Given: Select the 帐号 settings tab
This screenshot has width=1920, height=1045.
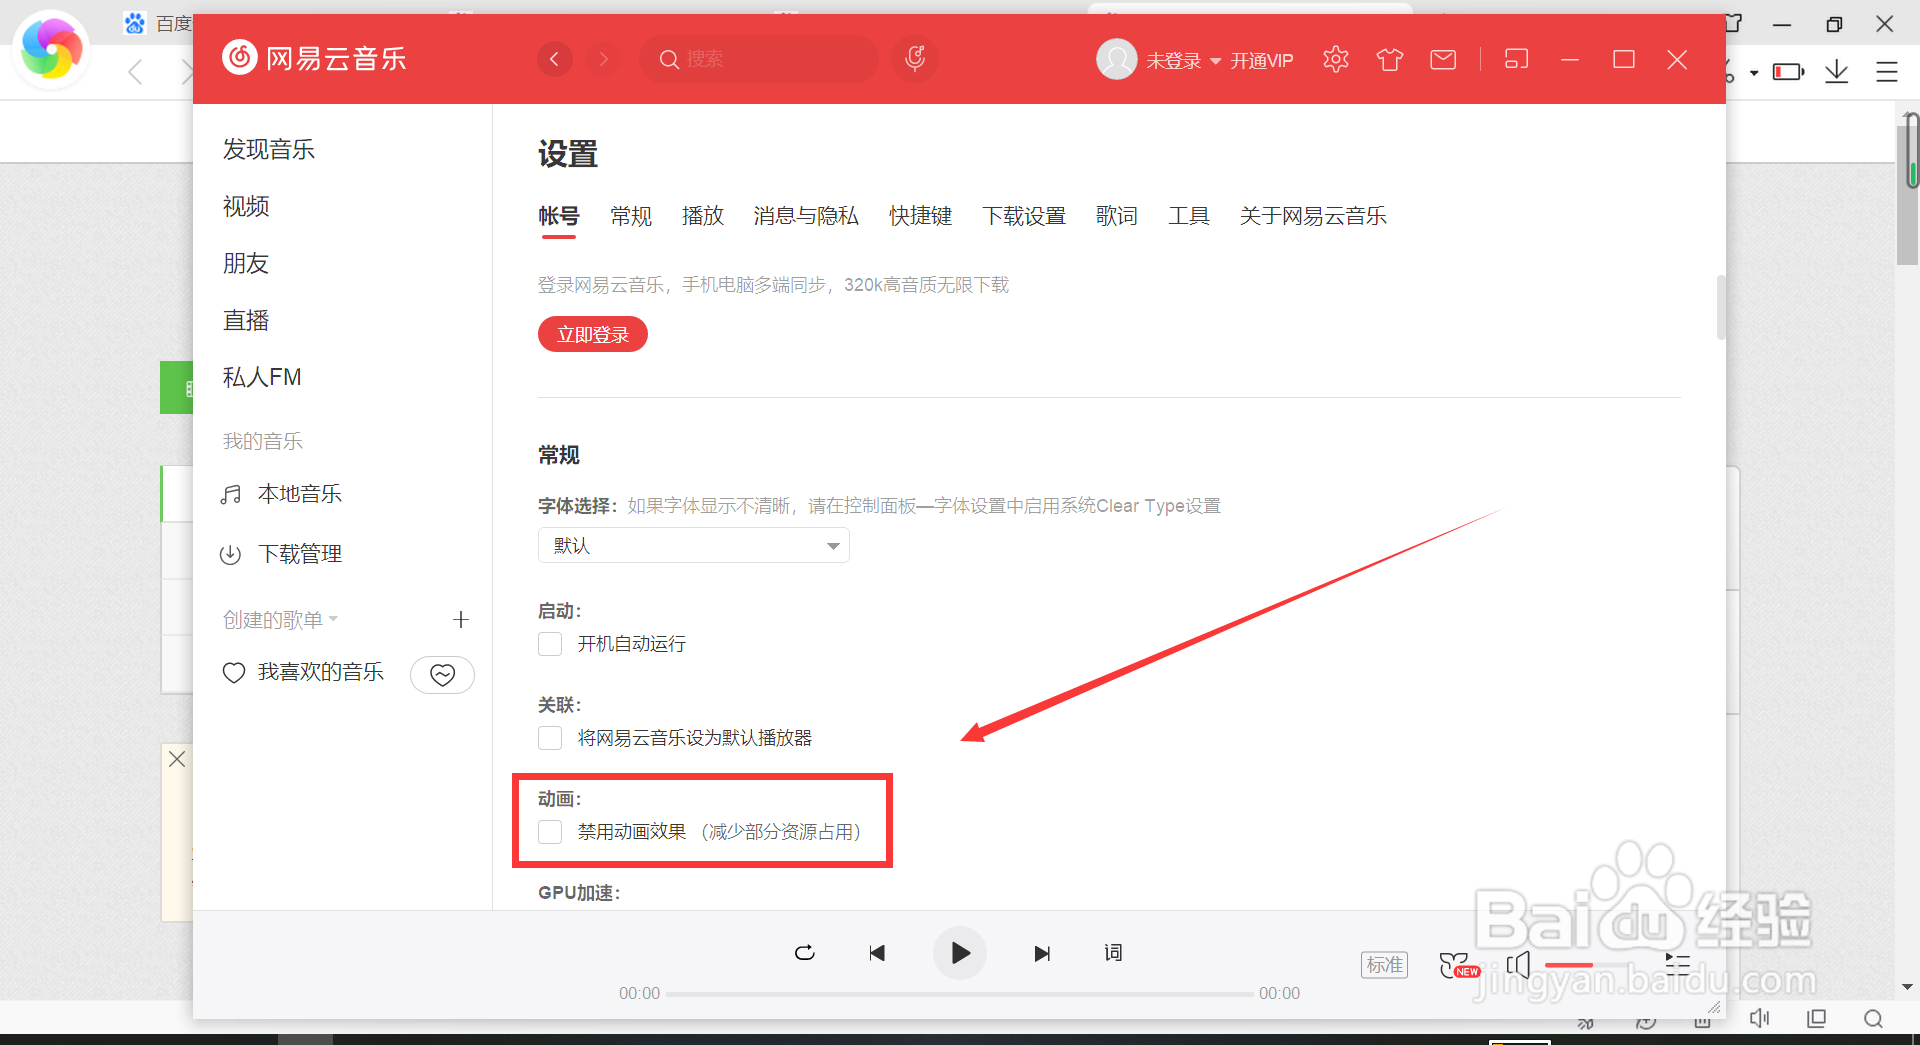Looking at the screenshot, I should (x=558, y=216).
